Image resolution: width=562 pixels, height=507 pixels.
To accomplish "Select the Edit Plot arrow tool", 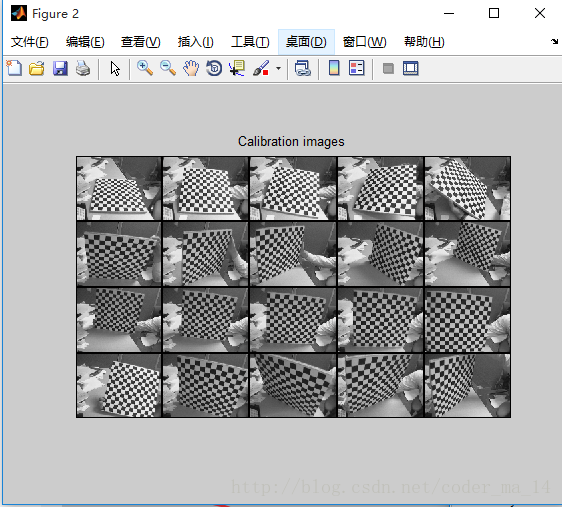I will click(115, 68).
